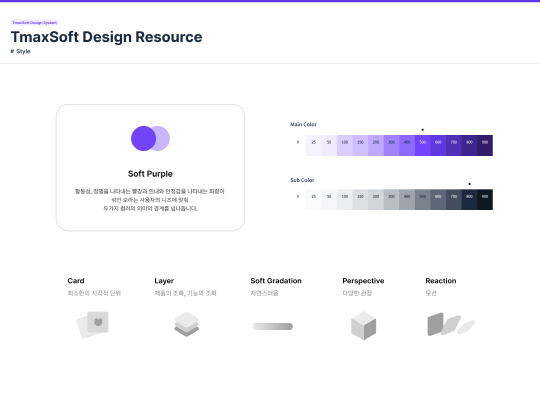The image size is (540, 393).
Task: Pick Main Color swatch 500
Action: click(423, 145)
